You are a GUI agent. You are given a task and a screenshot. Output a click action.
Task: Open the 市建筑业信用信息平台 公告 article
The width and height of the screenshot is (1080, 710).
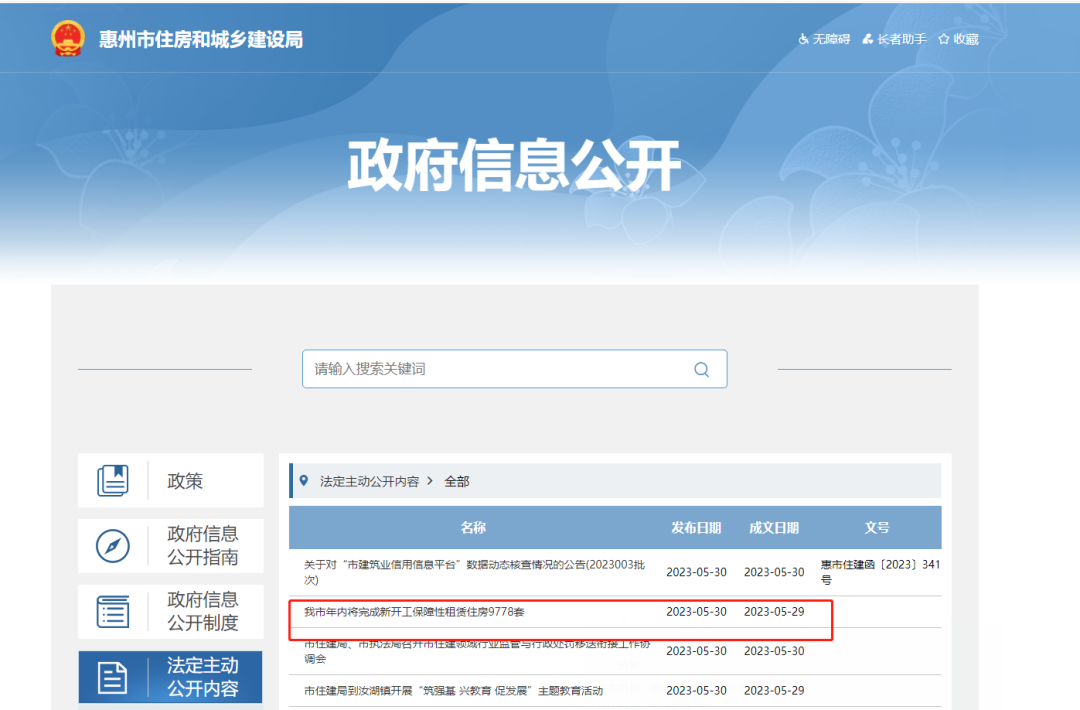click(475, 572)
